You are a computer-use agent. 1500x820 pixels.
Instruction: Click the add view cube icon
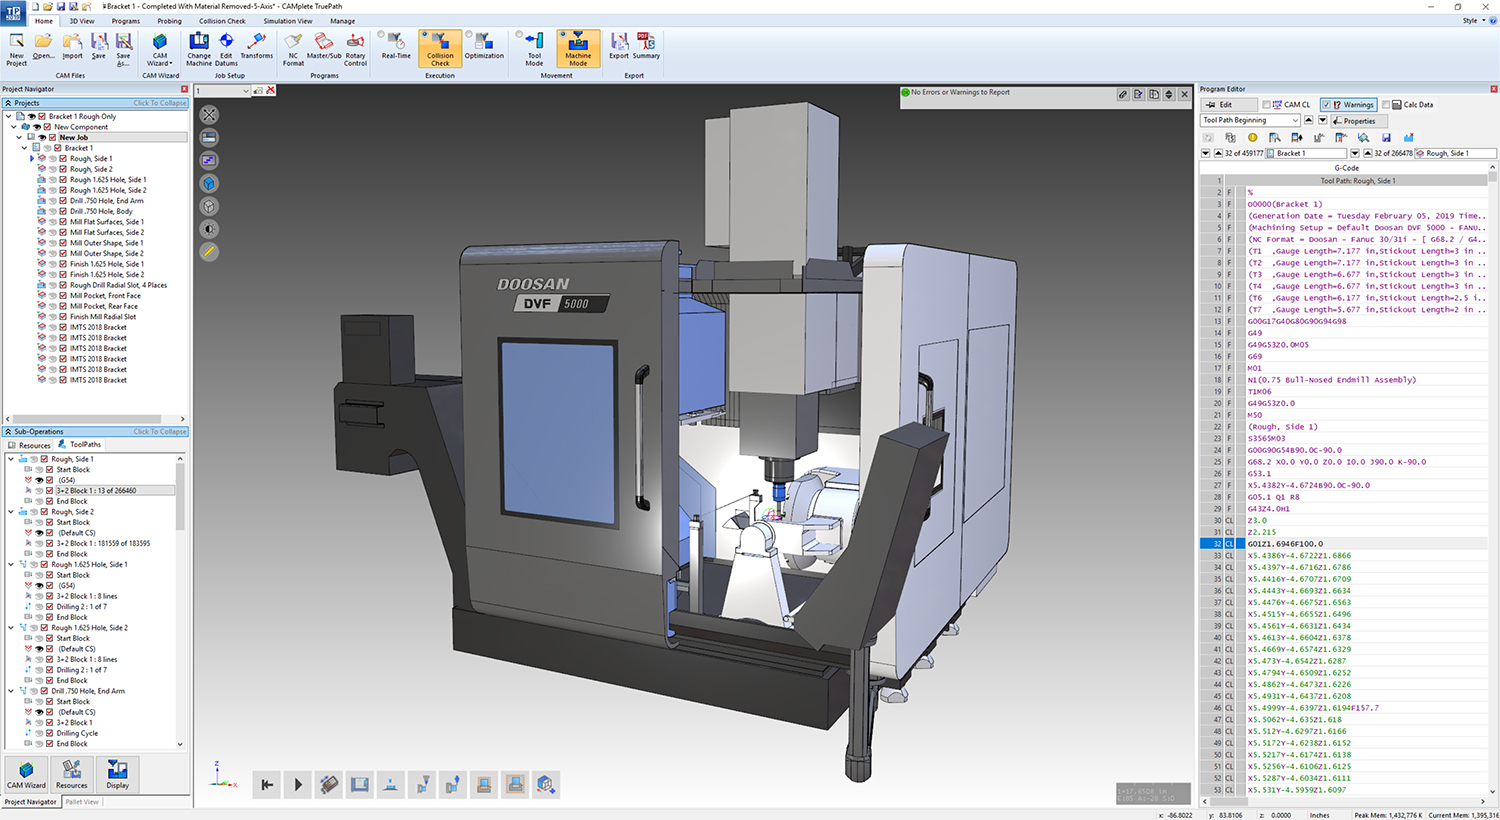click(x=546, y=785)
